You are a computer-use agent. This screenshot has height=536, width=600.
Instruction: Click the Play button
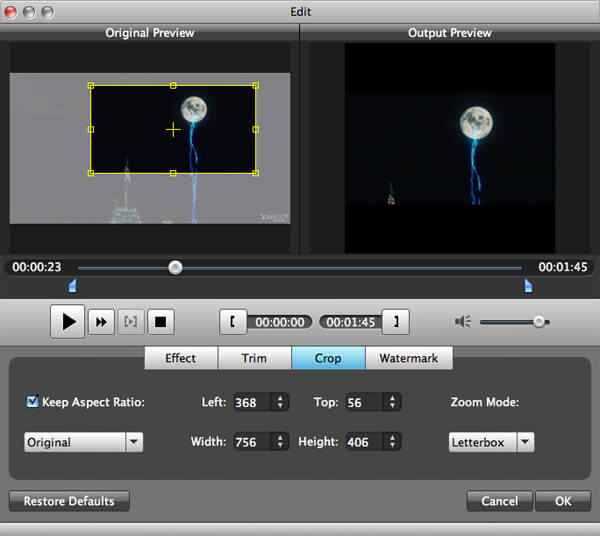(67, 321)
